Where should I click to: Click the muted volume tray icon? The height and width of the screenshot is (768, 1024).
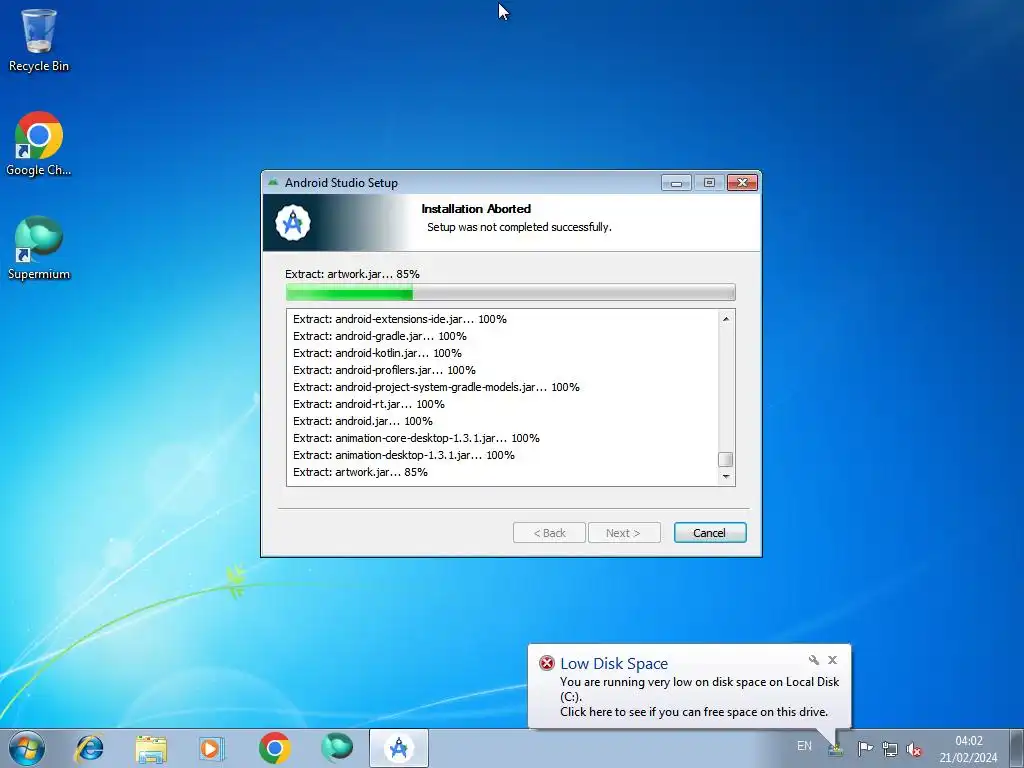pyautogui.click(x=914, y=749)
